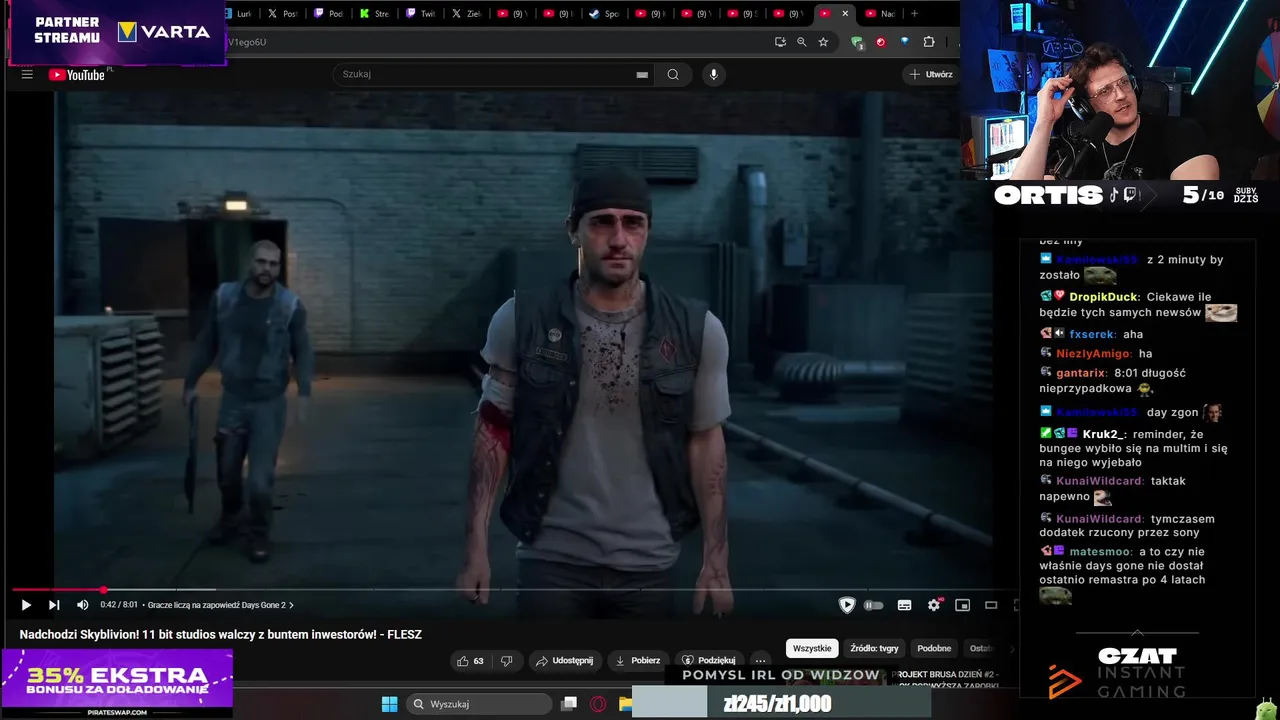Open more actions three-dot menu
Viewport: 1280px width, 720px height.
click(x=760, y=661)
